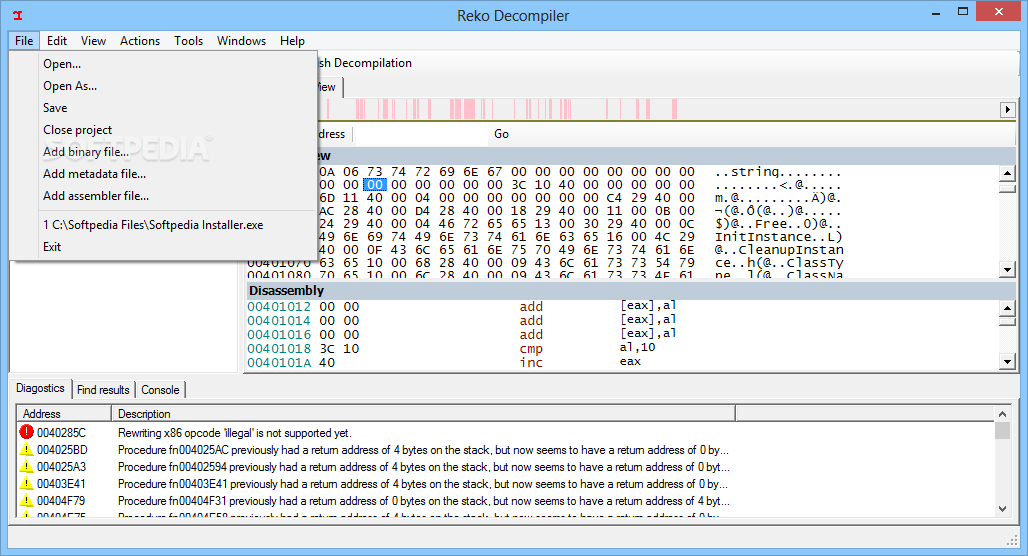Switch to the Find results tab

(104, 389)
